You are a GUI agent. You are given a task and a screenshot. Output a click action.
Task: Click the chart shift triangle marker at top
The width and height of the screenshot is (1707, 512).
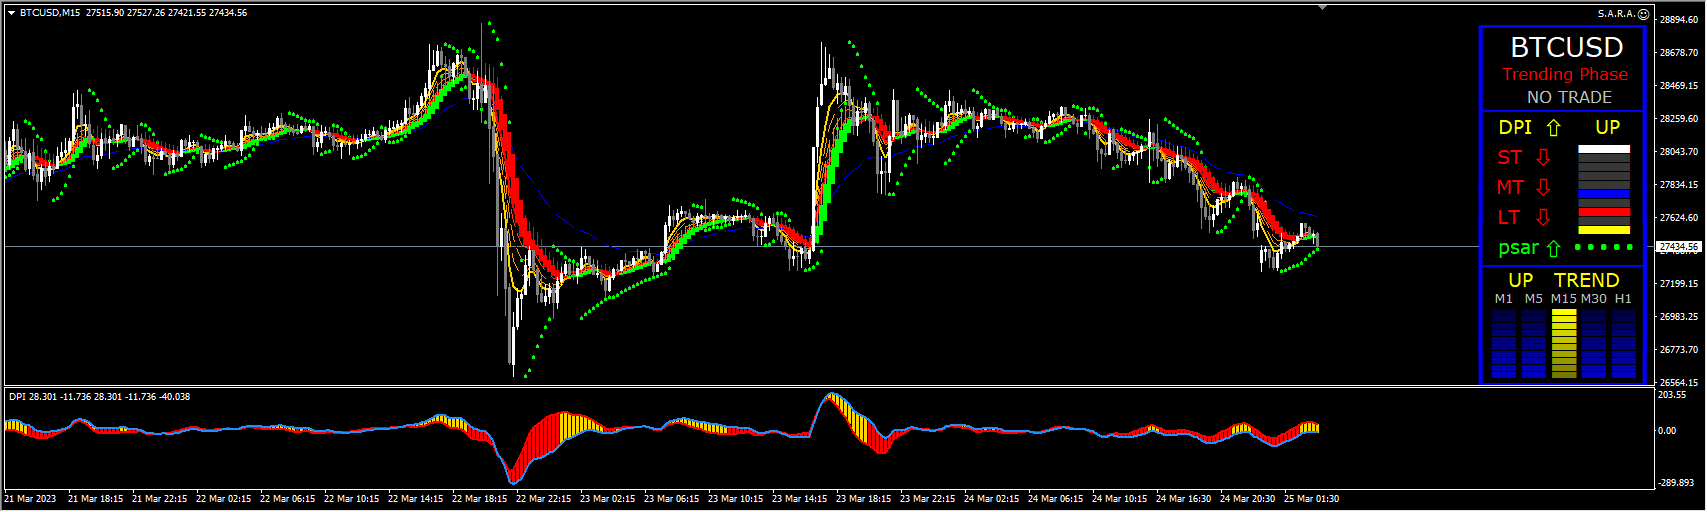pyautogui.click(x=1323, y=7)
